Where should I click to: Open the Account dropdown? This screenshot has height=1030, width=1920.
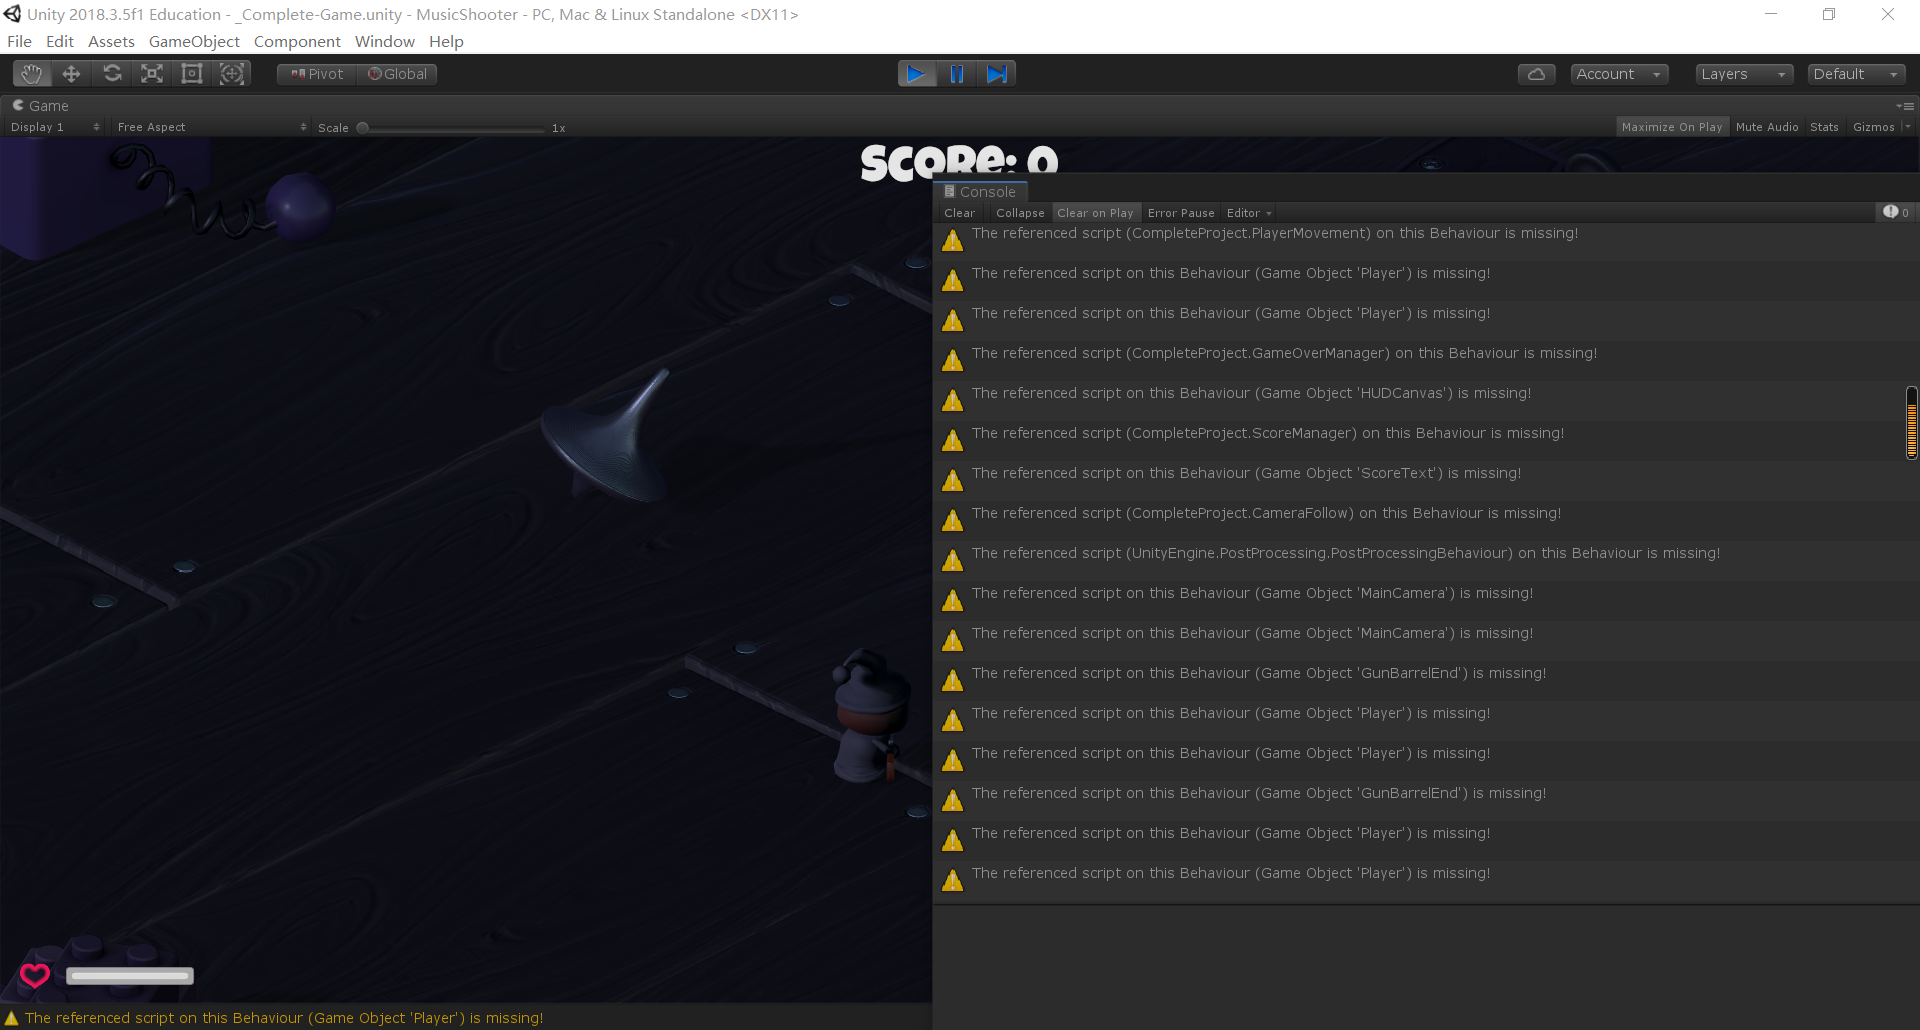(x=1619, y=74)
